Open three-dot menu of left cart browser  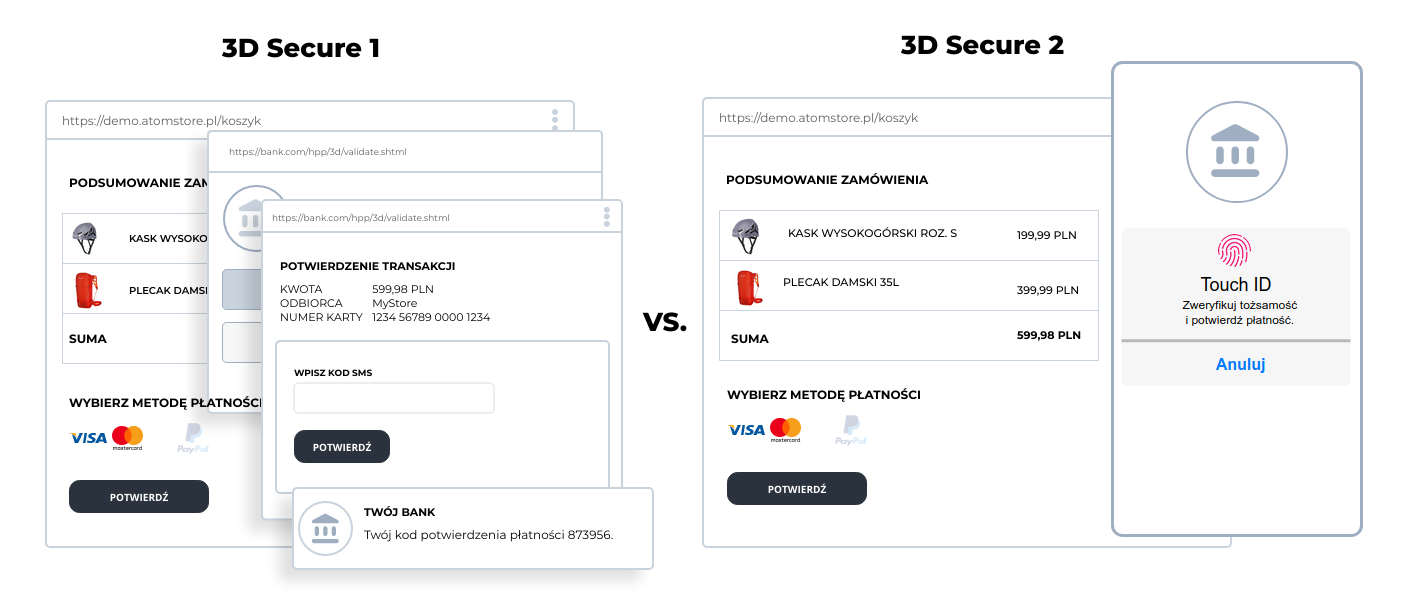point(555,120)
